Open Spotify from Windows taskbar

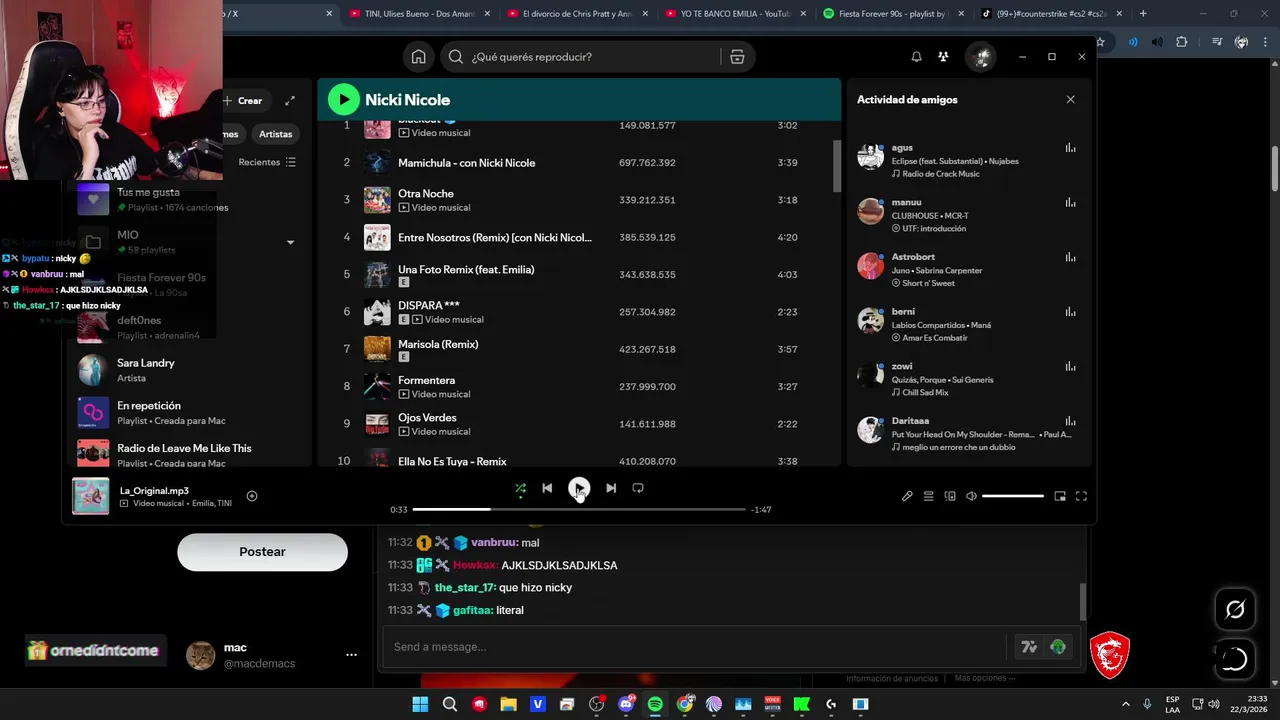pyautogui.click(x=655, y=704)
